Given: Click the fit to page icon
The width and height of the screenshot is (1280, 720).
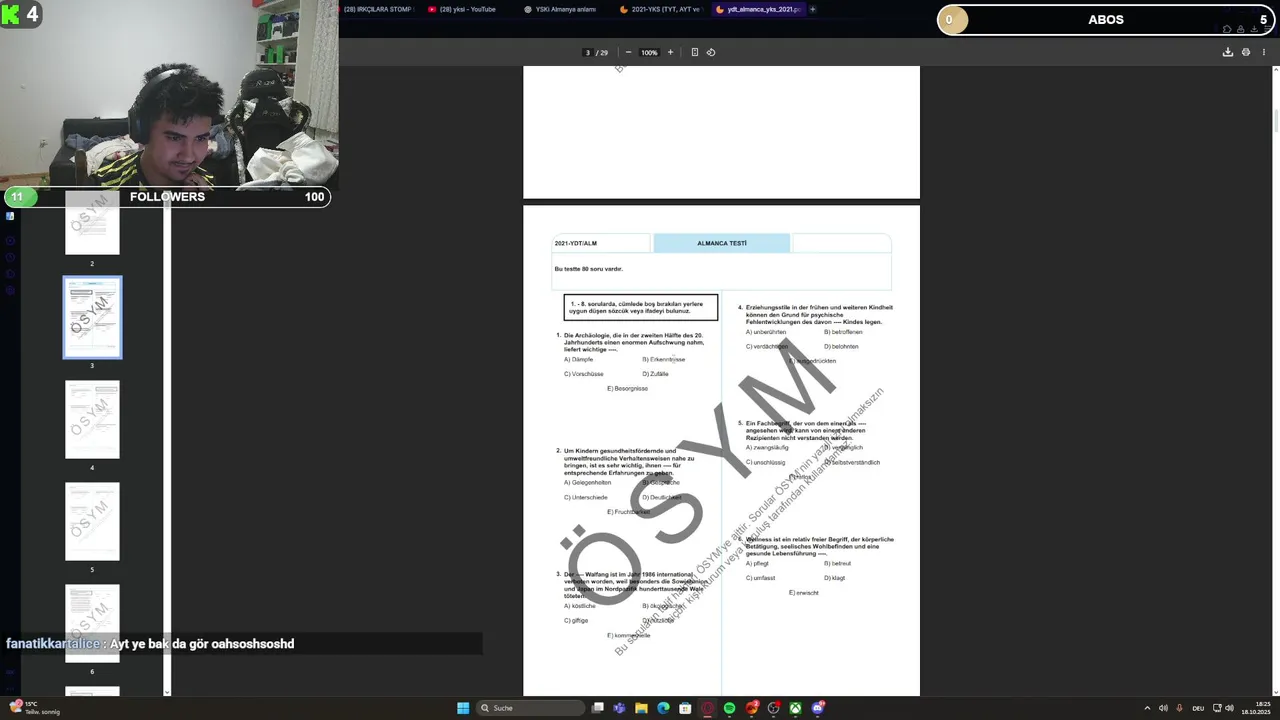Looking at the screenshot, I should pos(695,52).
